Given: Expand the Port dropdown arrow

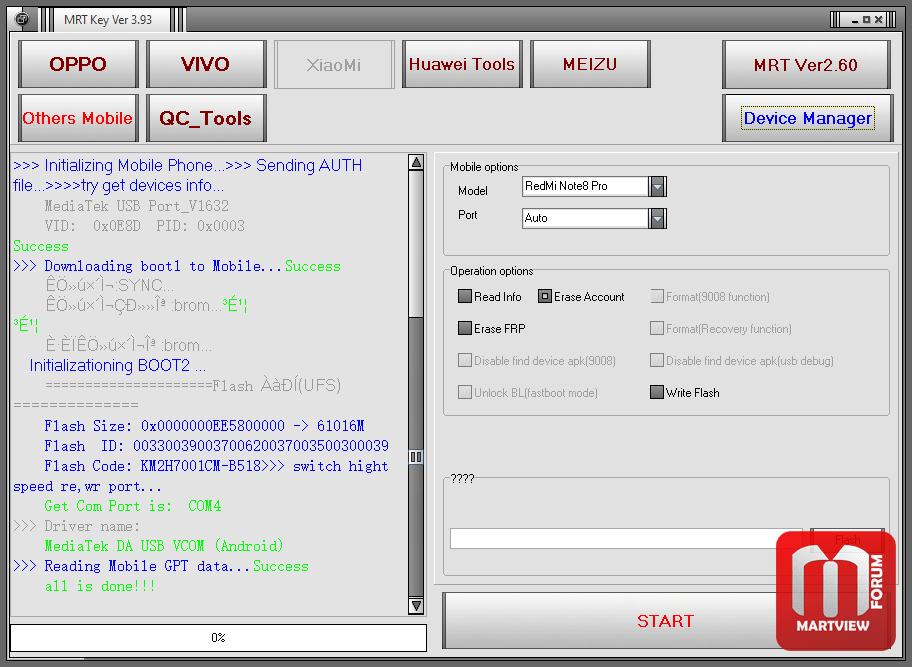Looking at the screenshot, I should click(x=657, y=219).
